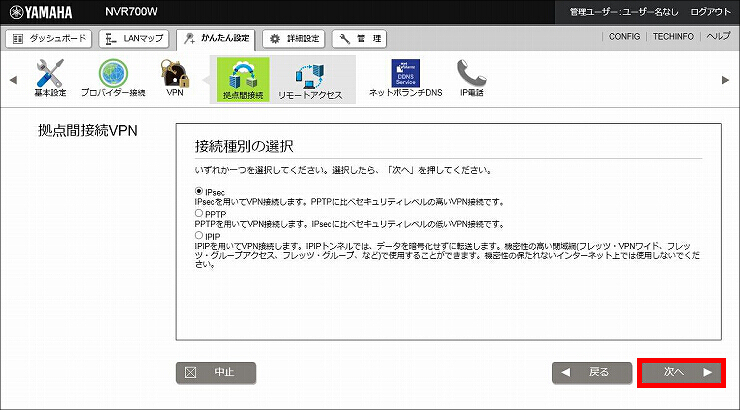Select the 拠点間接続 green icon
The image size is (740, 410).
point(243,79)
